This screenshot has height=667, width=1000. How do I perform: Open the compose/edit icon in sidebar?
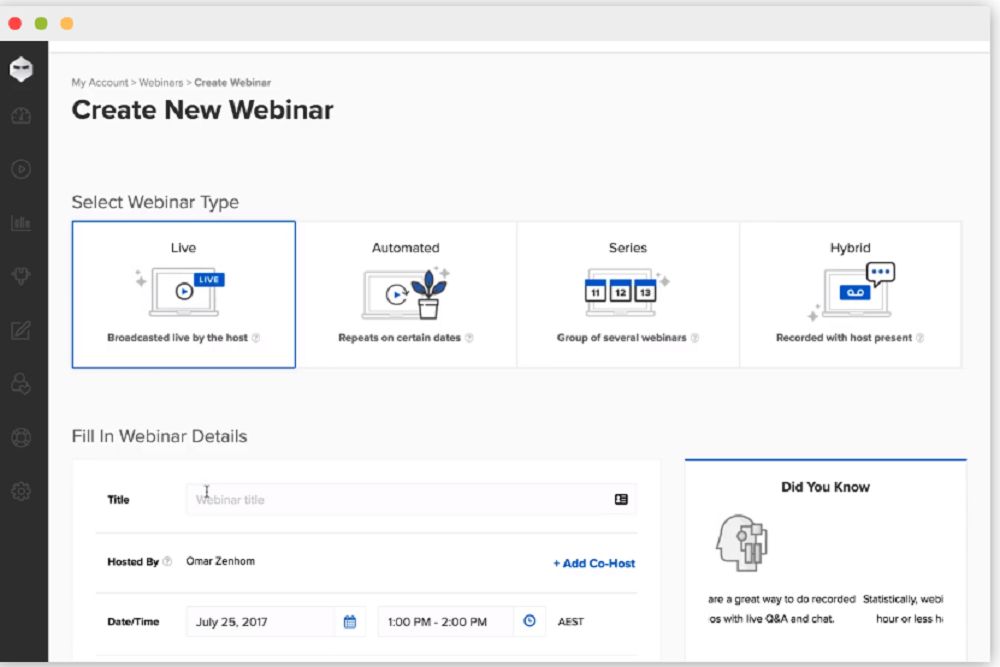point(22,330)
